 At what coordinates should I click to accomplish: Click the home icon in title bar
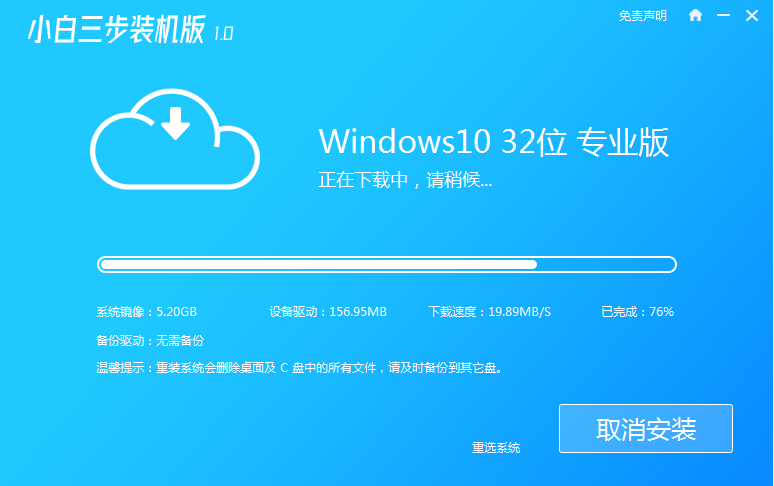(x=695, y=15)
